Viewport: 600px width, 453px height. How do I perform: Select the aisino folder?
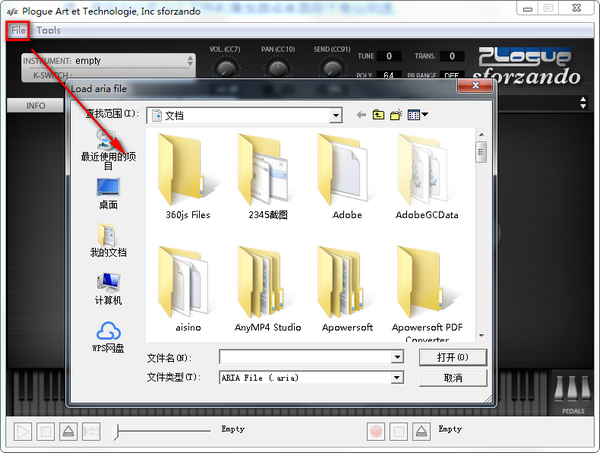tap(188, 289)
